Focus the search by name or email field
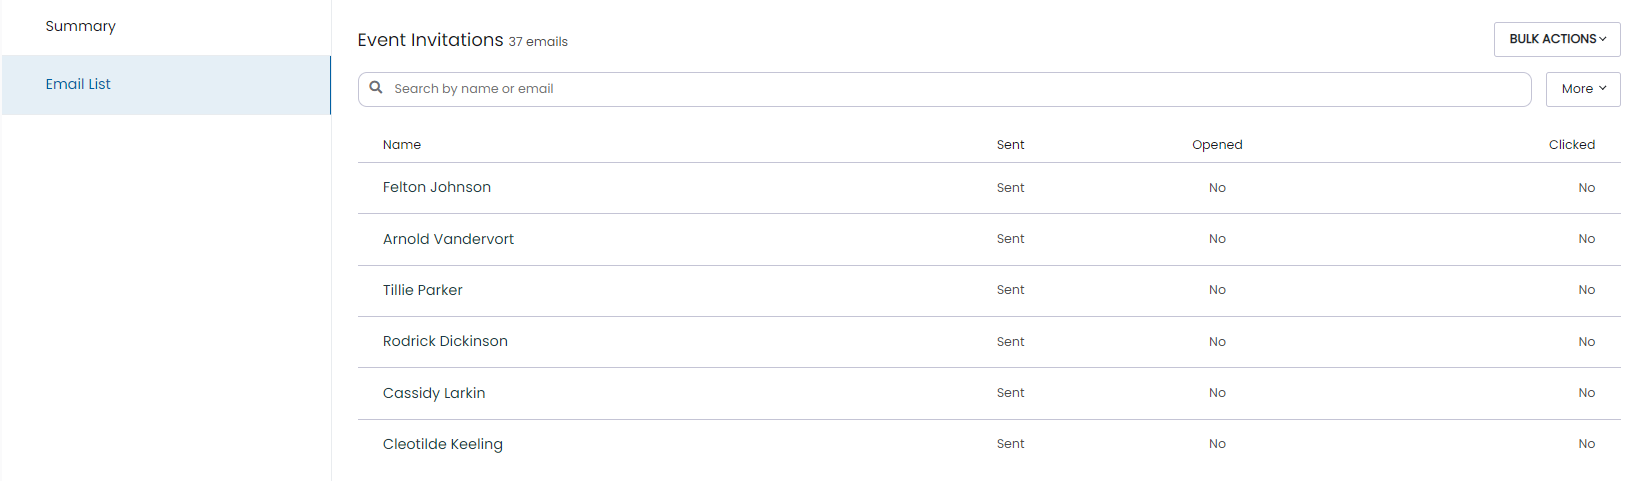Viewport: 1631px width, 481px height. click(945, 89)
